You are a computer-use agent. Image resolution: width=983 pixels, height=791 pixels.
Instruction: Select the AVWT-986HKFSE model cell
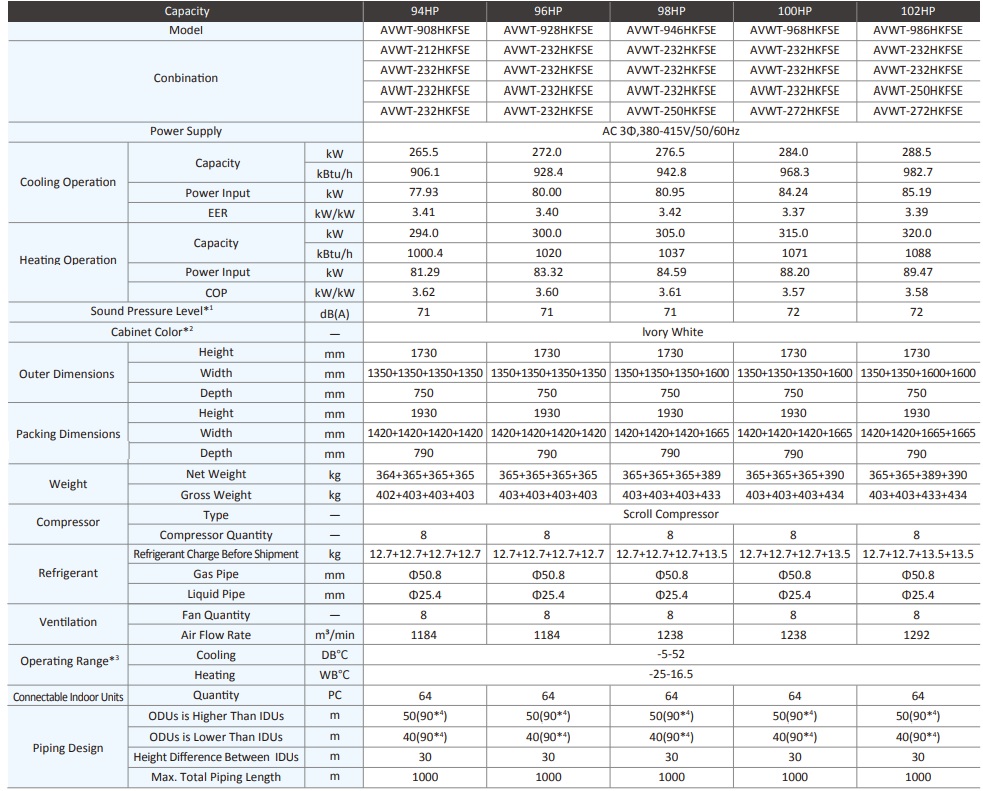point(917,30)
